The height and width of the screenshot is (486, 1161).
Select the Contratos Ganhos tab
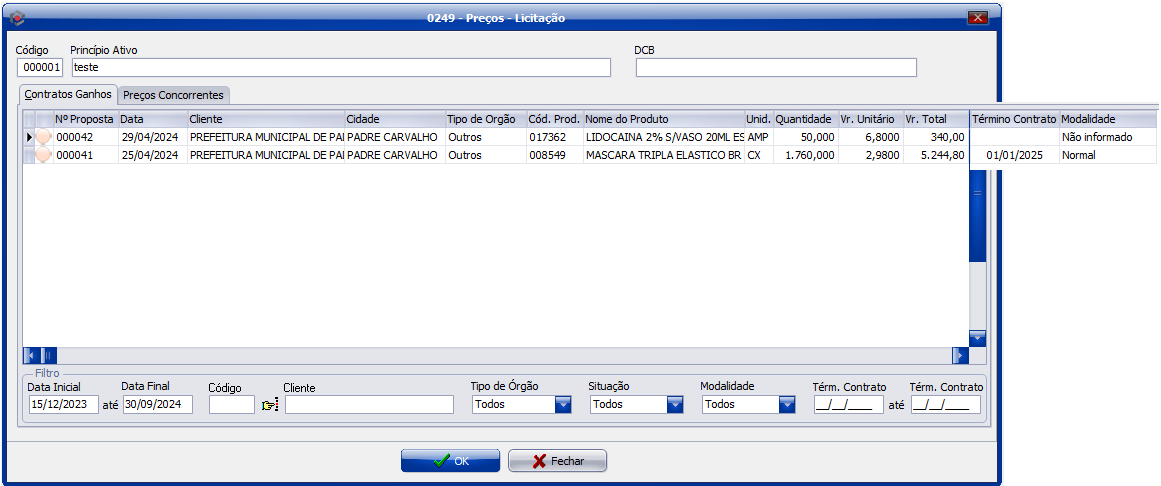pyautogui.click(x=68, y=94)
